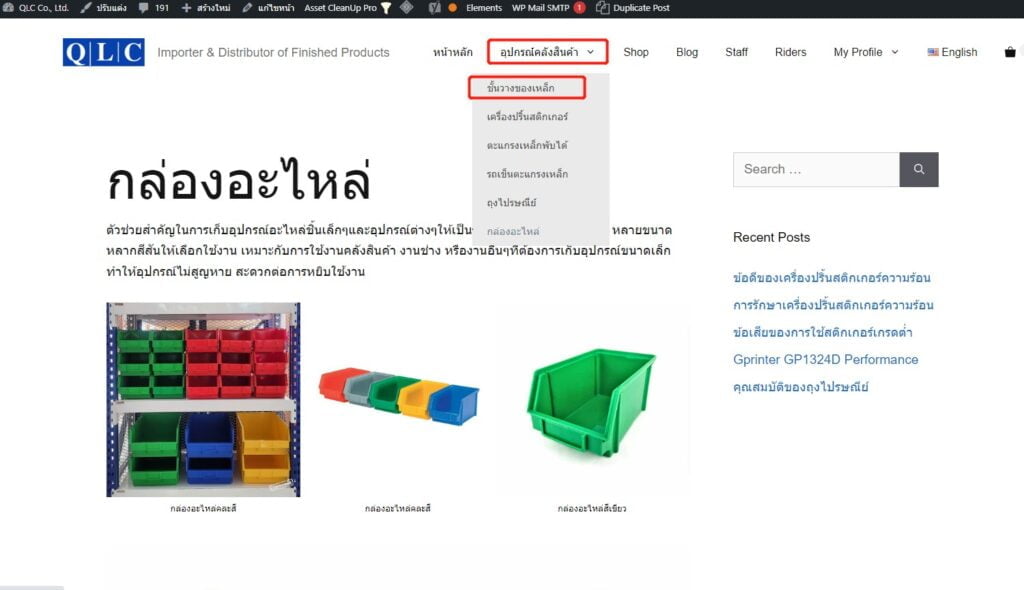Screen dimensions: 1024x590
Task: Click the QLC site logo
Action: pyautogui.click(x=103, y=52)
